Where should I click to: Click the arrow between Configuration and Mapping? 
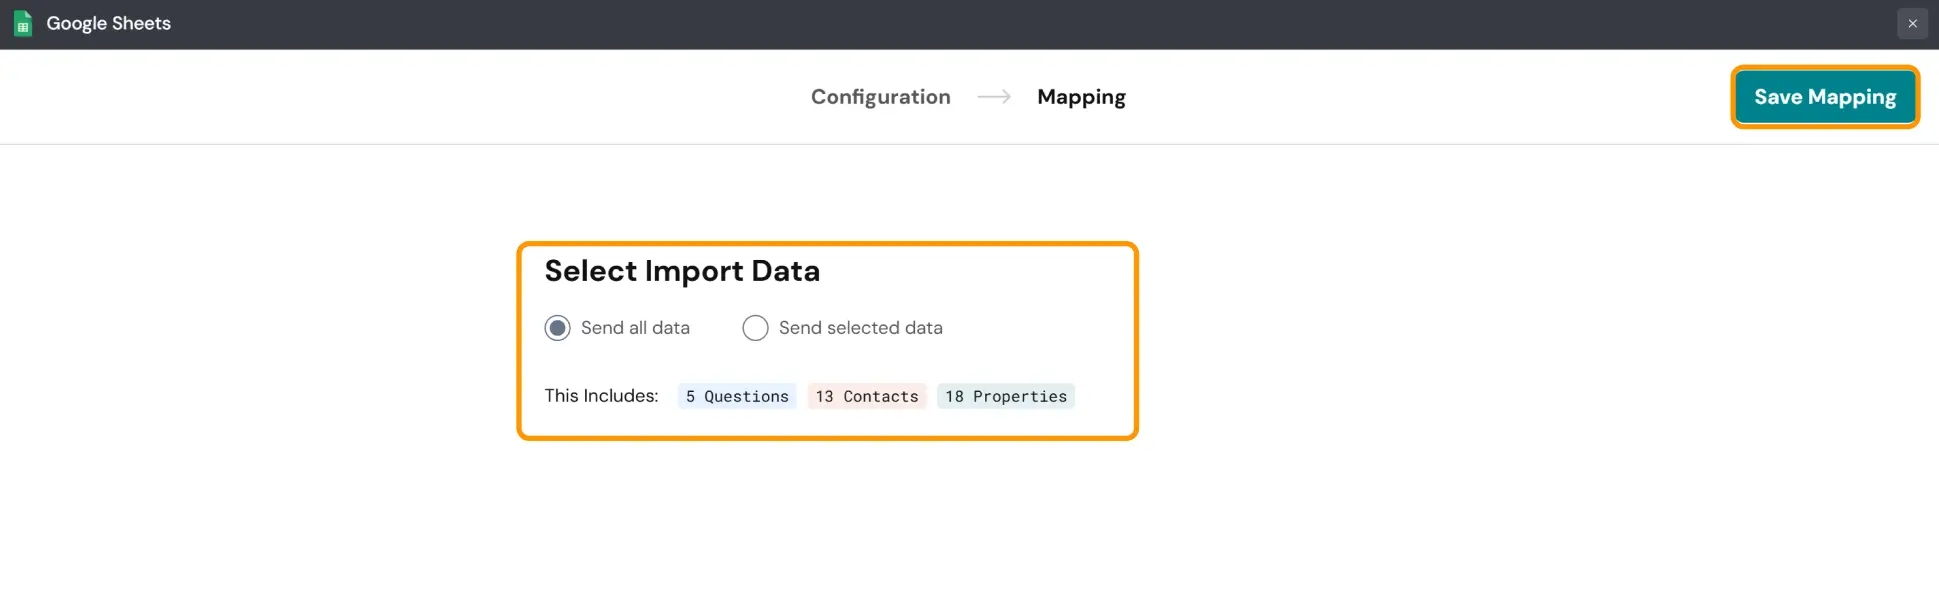994,97
